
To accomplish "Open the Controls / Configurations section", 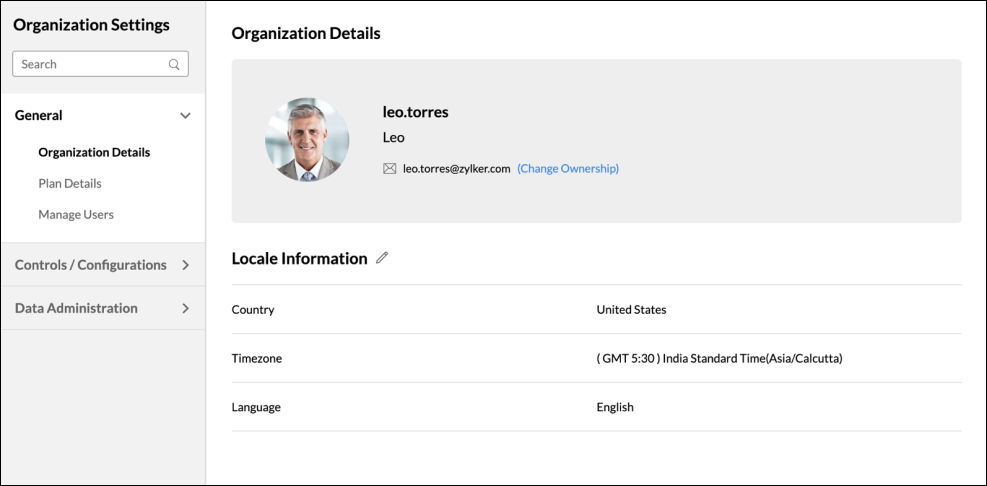I will tap(91, 265).
